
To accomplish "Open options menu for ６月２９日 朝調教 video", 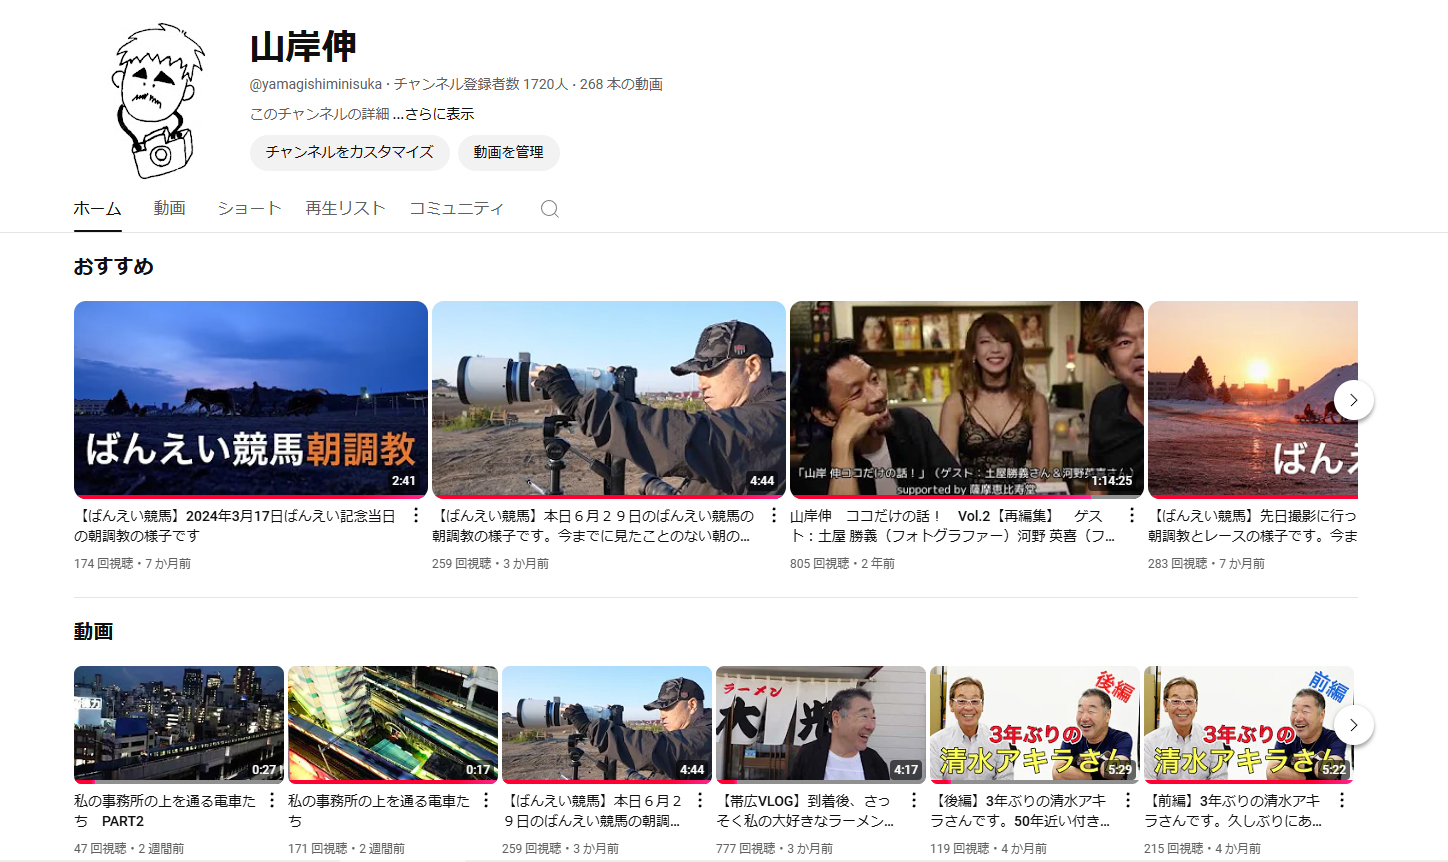I will pos(773,514).
